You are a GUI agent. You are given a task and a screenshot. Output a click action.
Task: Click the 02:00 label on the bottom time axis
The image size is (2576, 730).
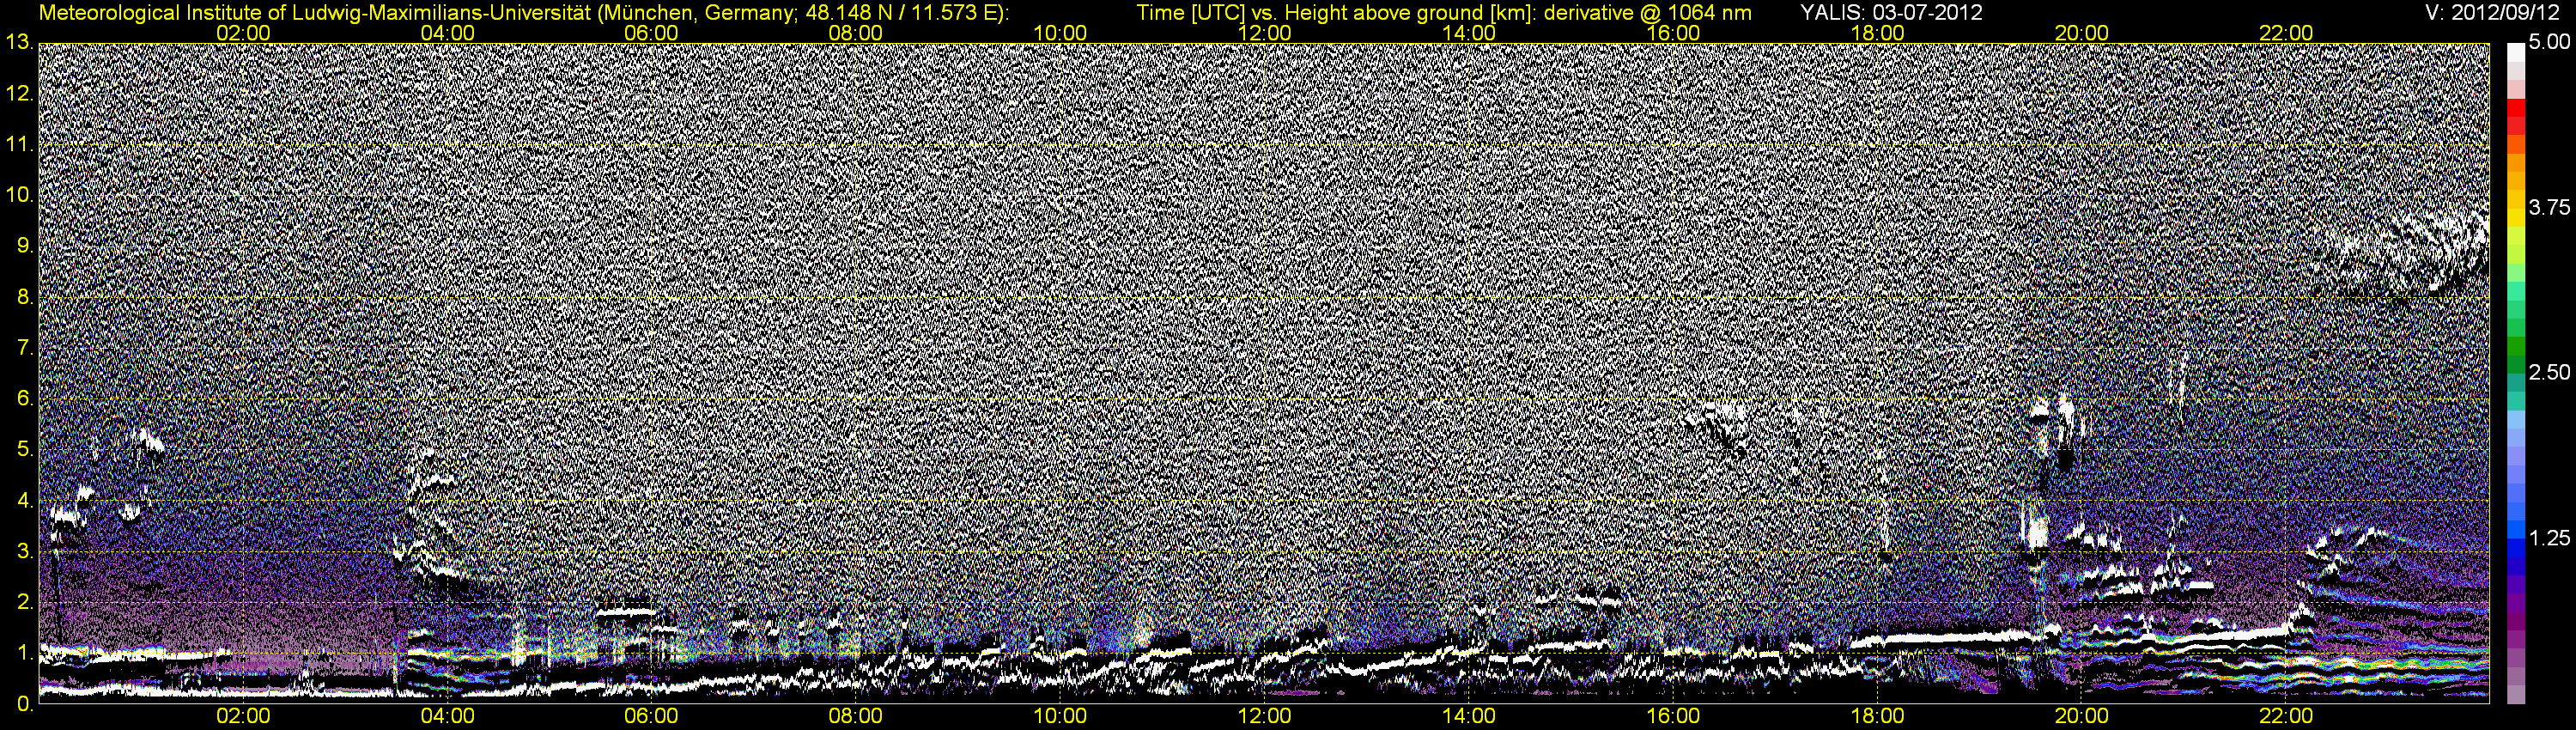pyautogui.click(x=243, y=716)
